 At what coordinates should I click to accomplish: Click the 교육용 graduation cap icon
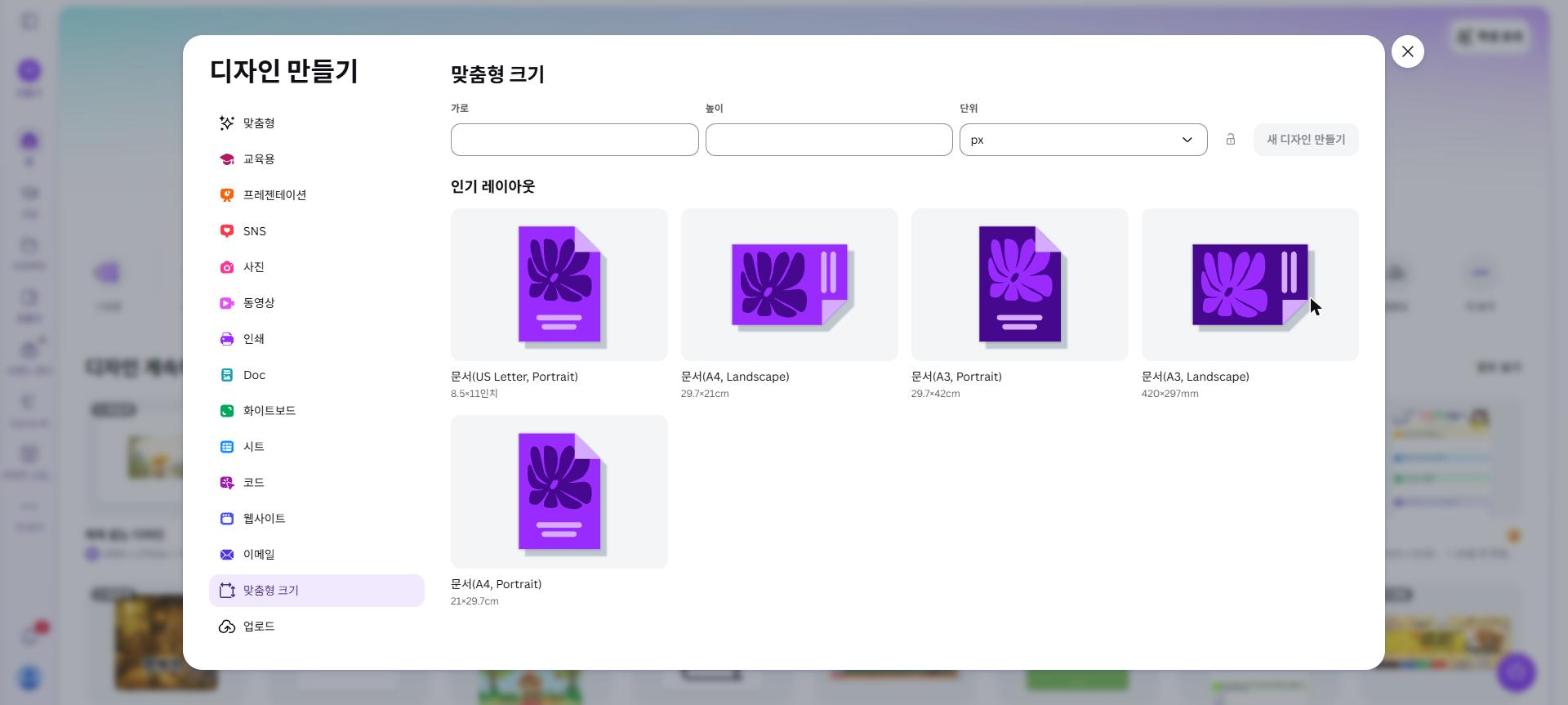click(227, 159)
